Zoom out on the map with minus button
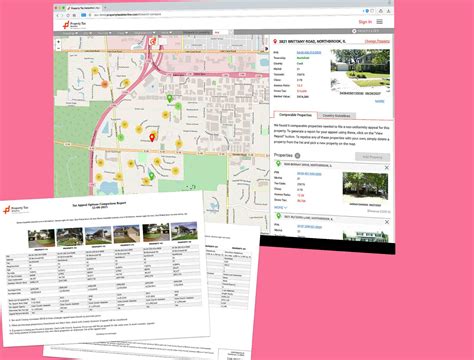Screen dimensions: 474x360 pos(59,48)
